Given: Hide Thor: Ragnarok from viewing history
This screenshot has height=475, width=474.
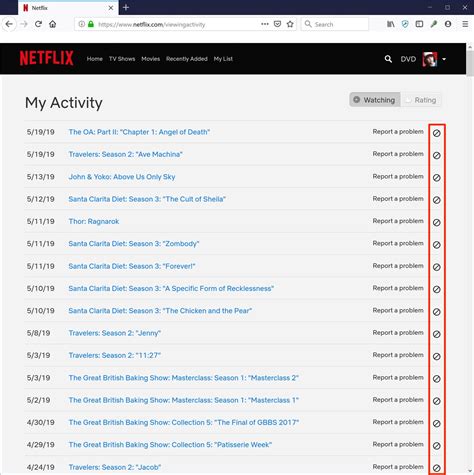Looking at the screenshot, I should click(x=436, y=222).
